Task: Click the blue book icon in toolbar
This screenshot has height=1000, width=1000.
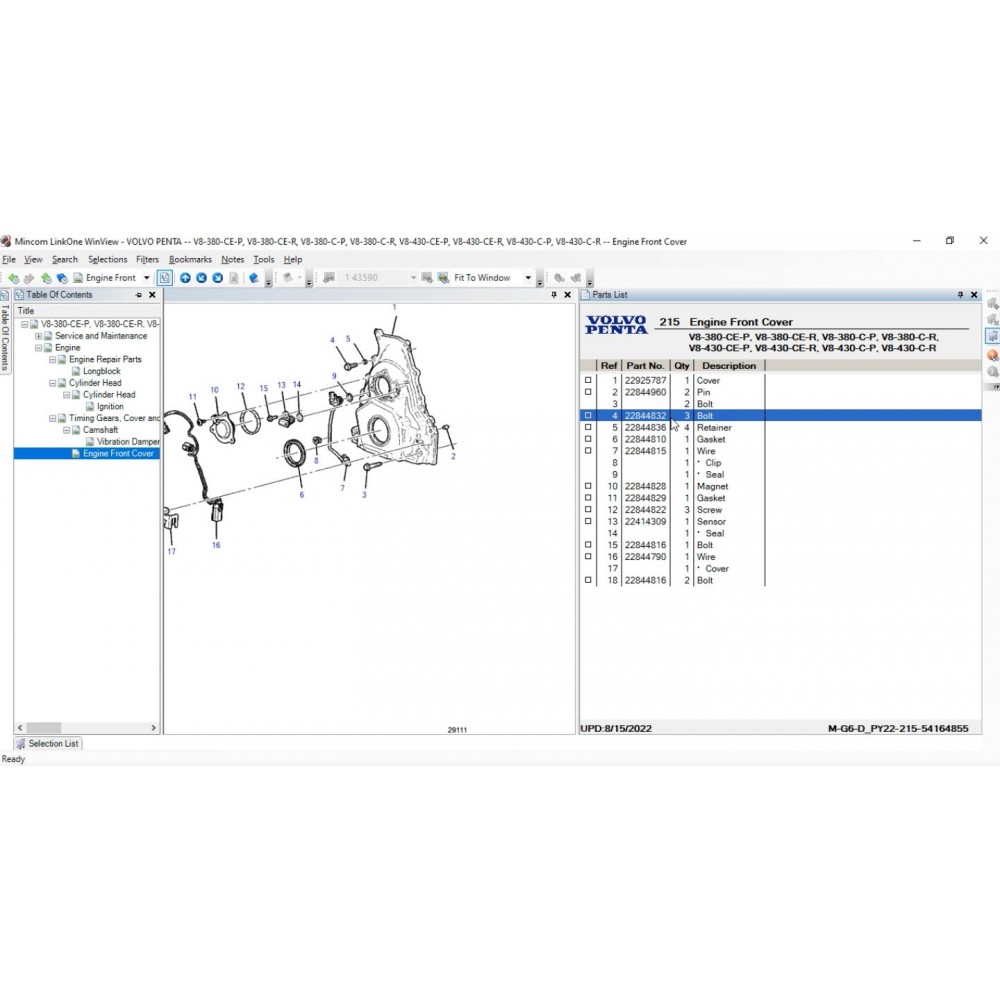Action: 254,278
